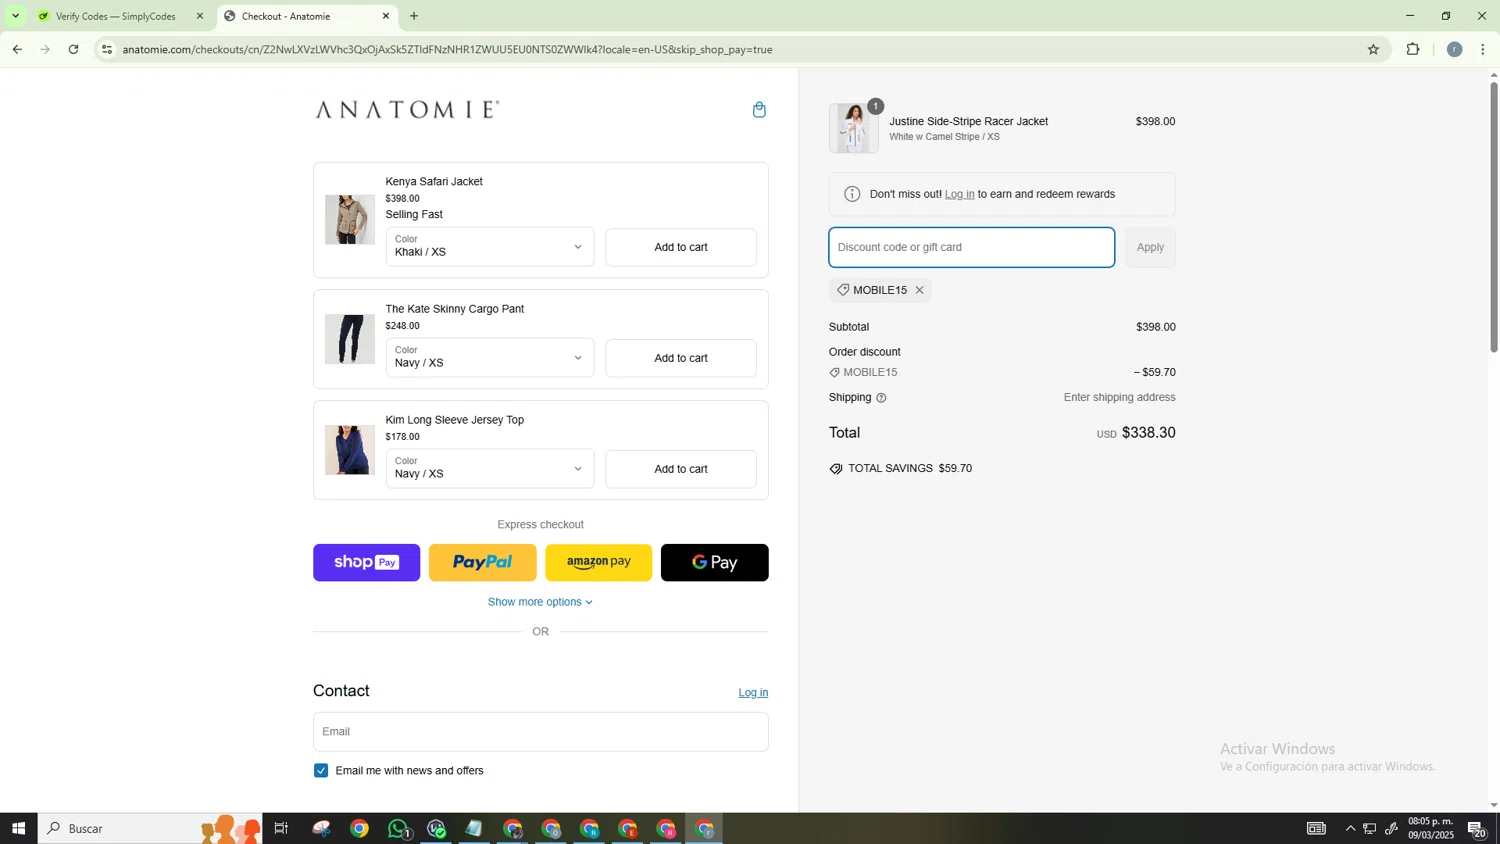Click Justine Racer Jacket cart thumbnail
Viewport: 1500px width, 844px height.
click(x=854, y=128)
